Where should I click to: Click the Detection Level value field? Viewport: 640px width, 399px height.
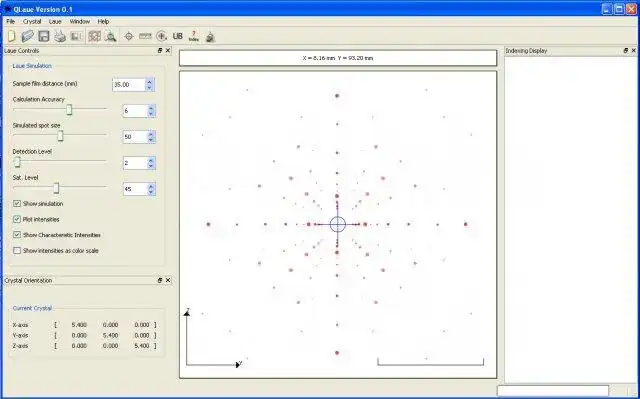(x=135, y=163)
